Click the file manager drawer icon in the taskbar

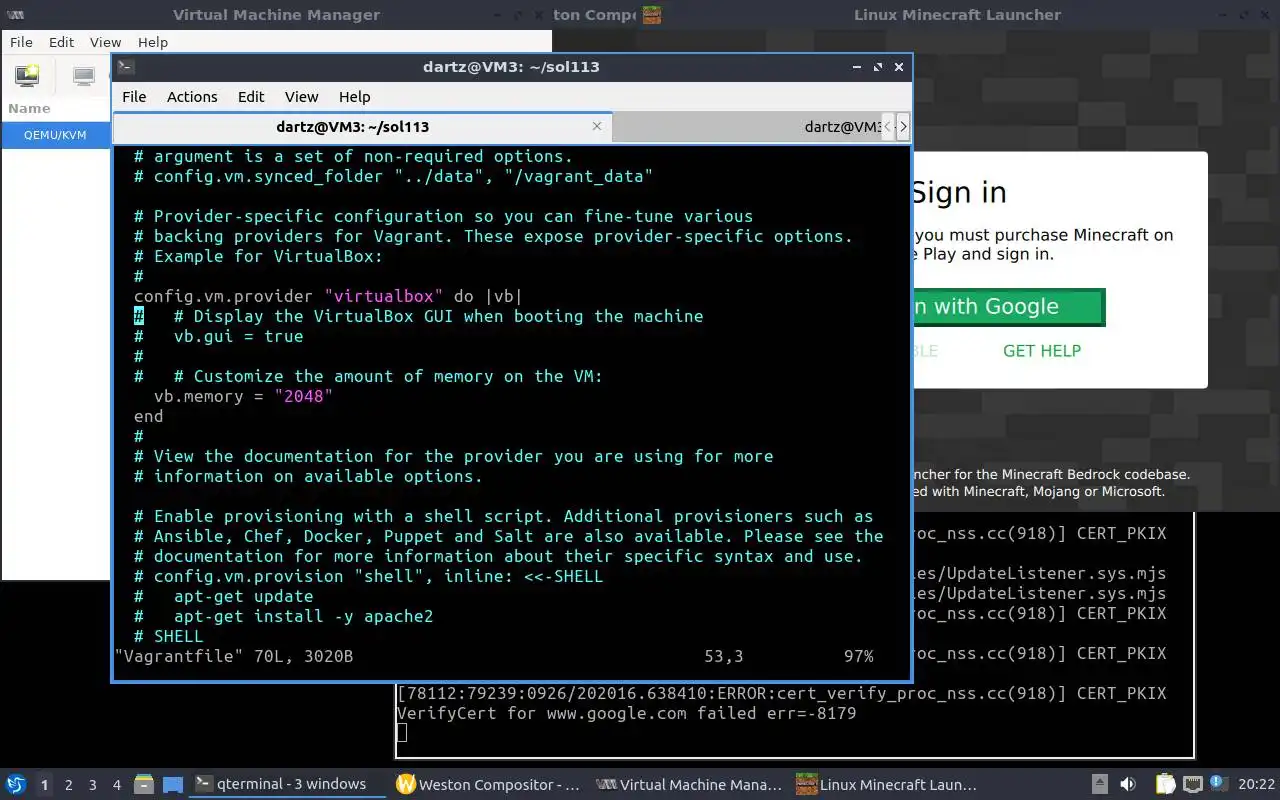(x=143, y=785)
